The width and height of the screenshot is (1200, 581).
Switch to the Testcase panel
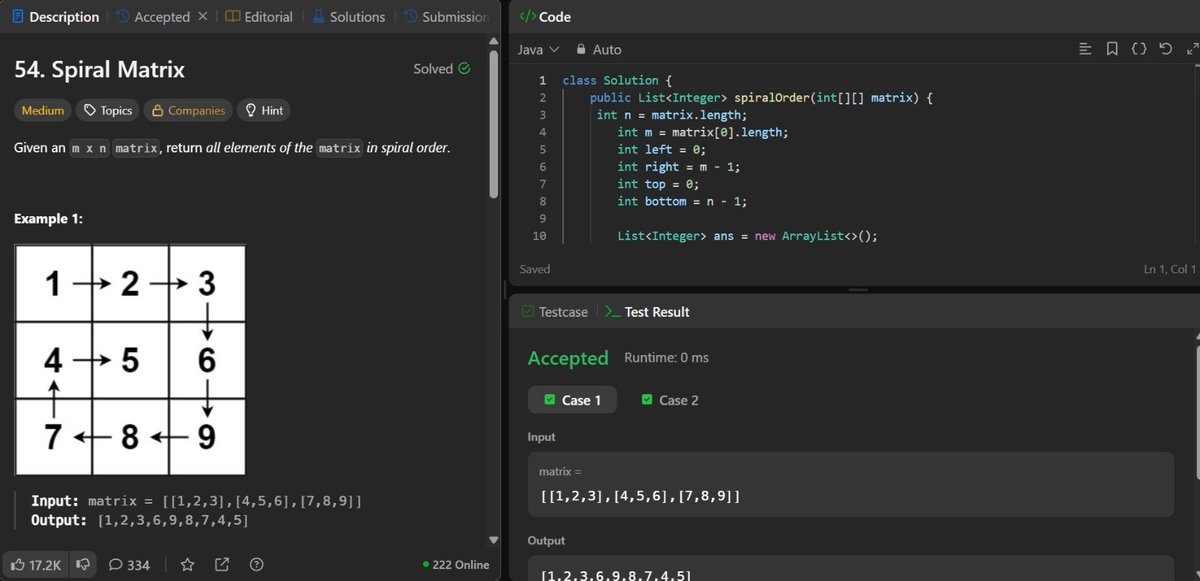[x=562, y=311]
